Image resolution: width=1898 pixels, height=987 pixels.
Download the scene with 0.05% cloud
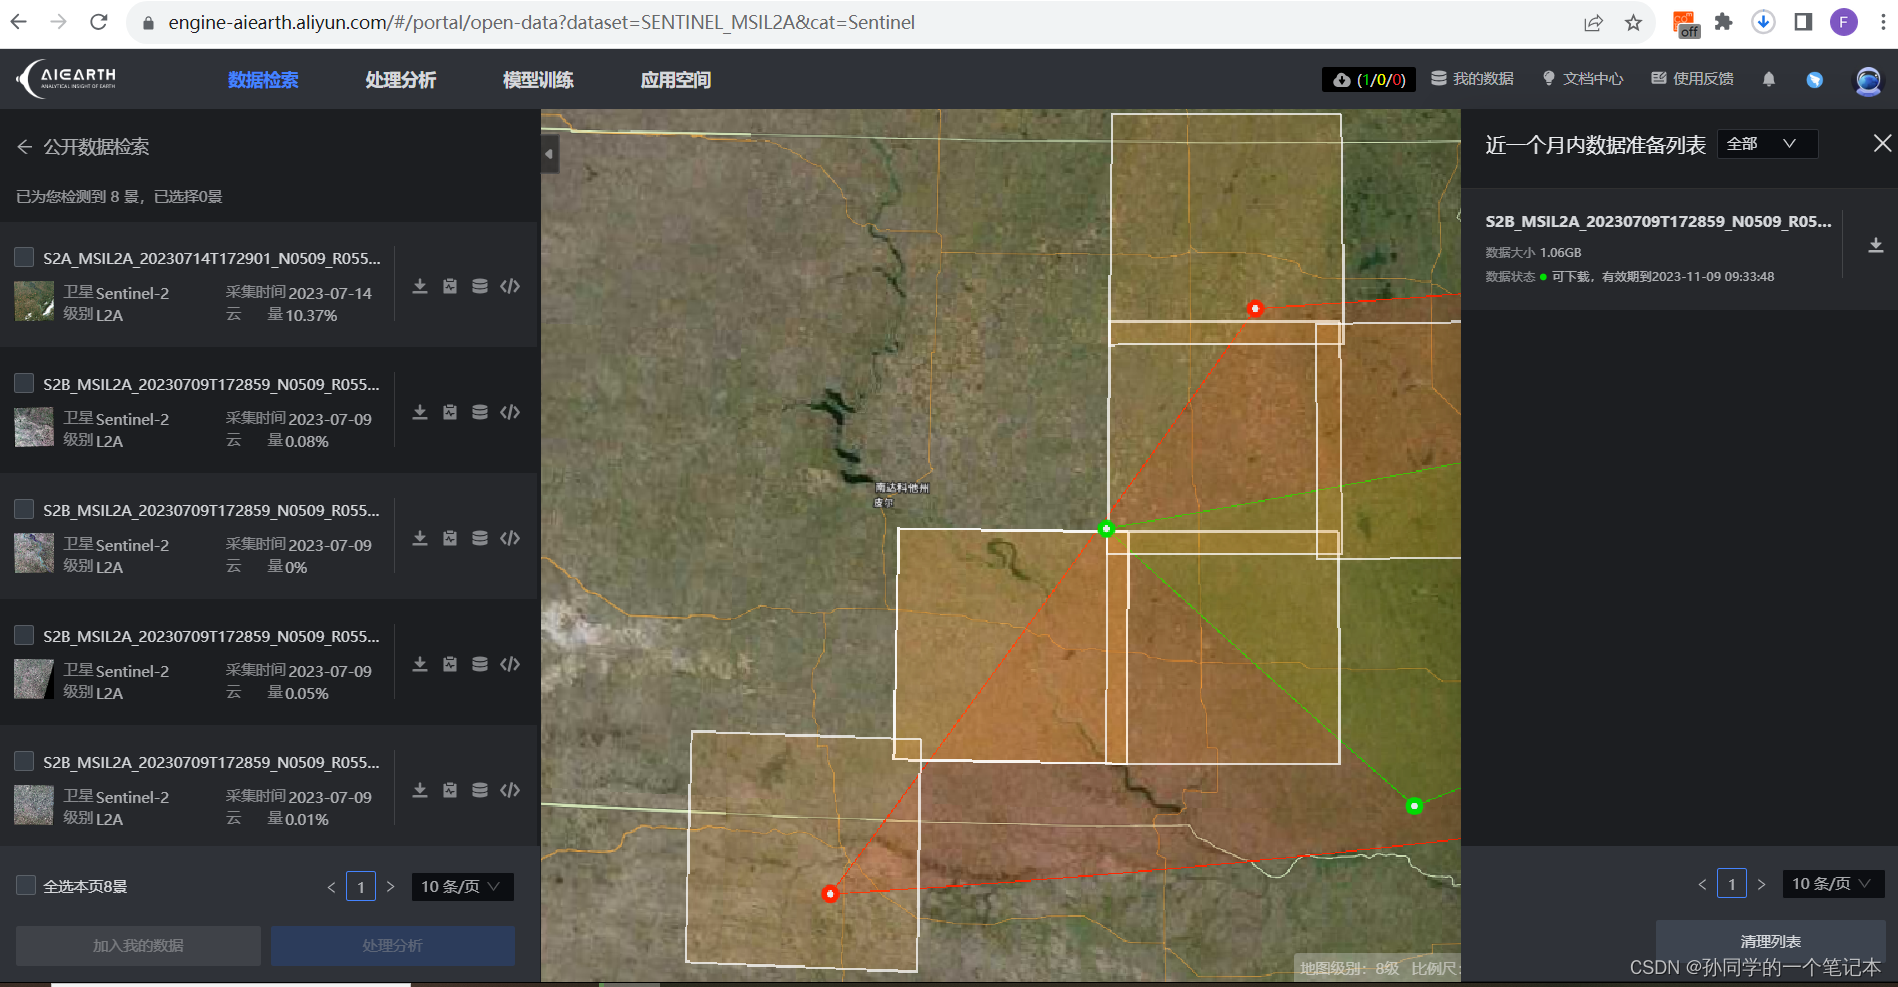420,664
